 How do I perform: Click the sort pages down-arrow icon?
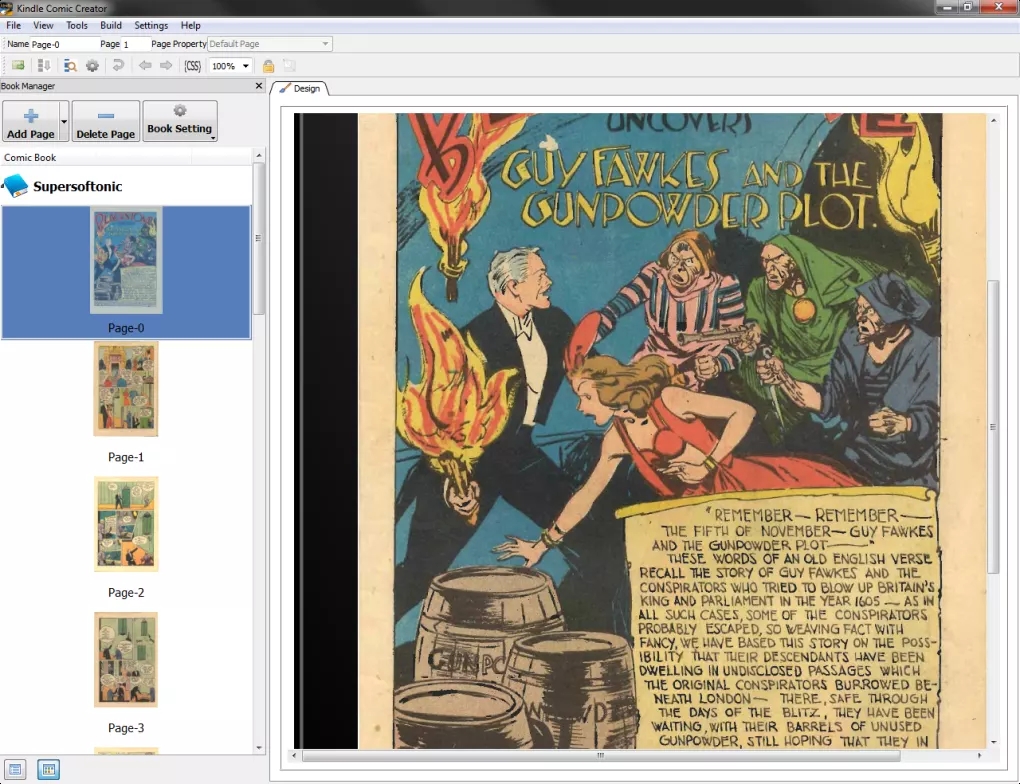(44, 66)
